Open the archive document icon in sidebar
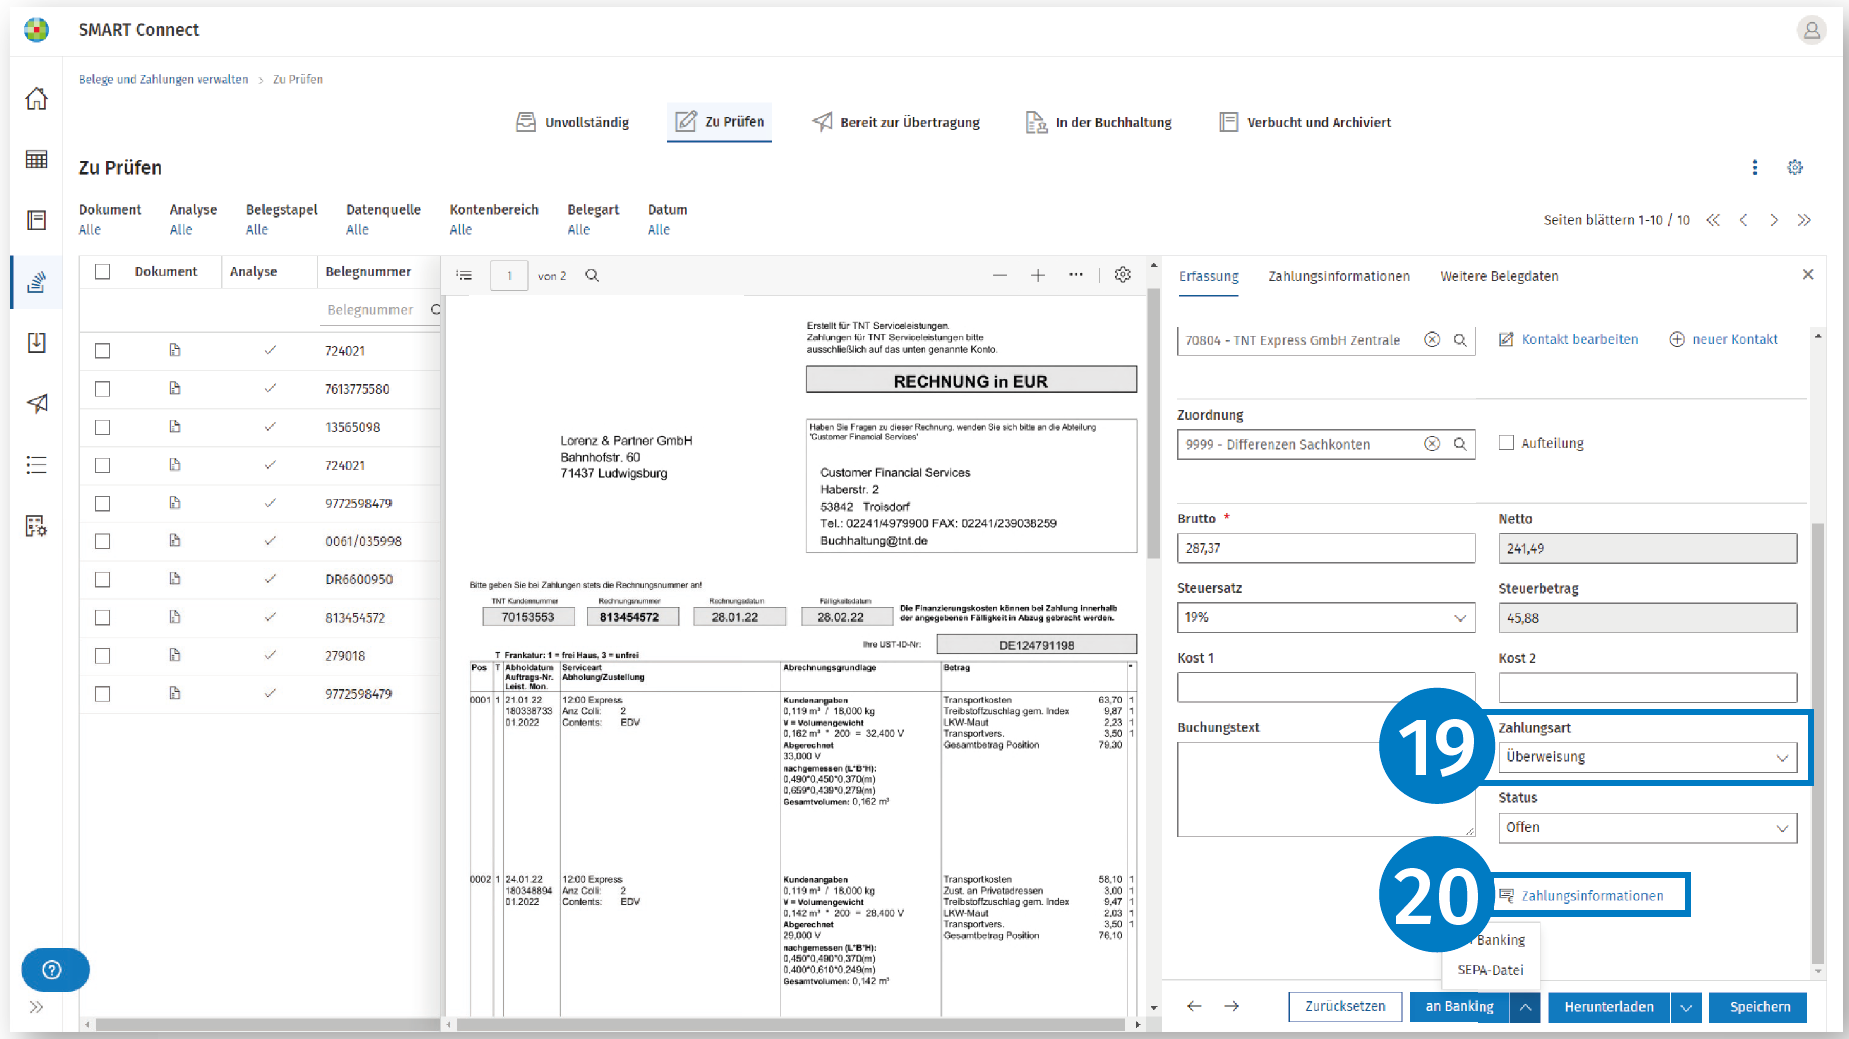The image size is (1849, 1039). (x=36, y=221)
